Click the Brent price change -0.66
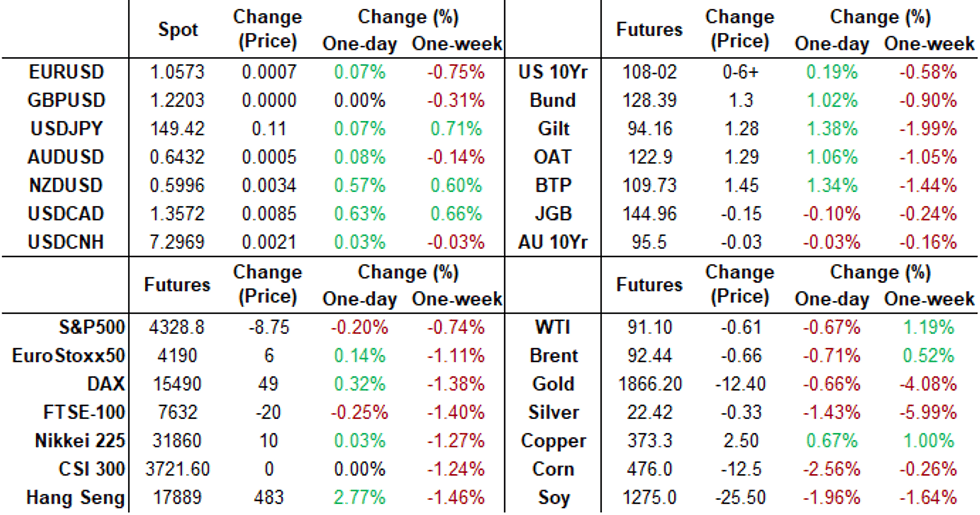The image size is (980, 515). [x=742, y=355]
